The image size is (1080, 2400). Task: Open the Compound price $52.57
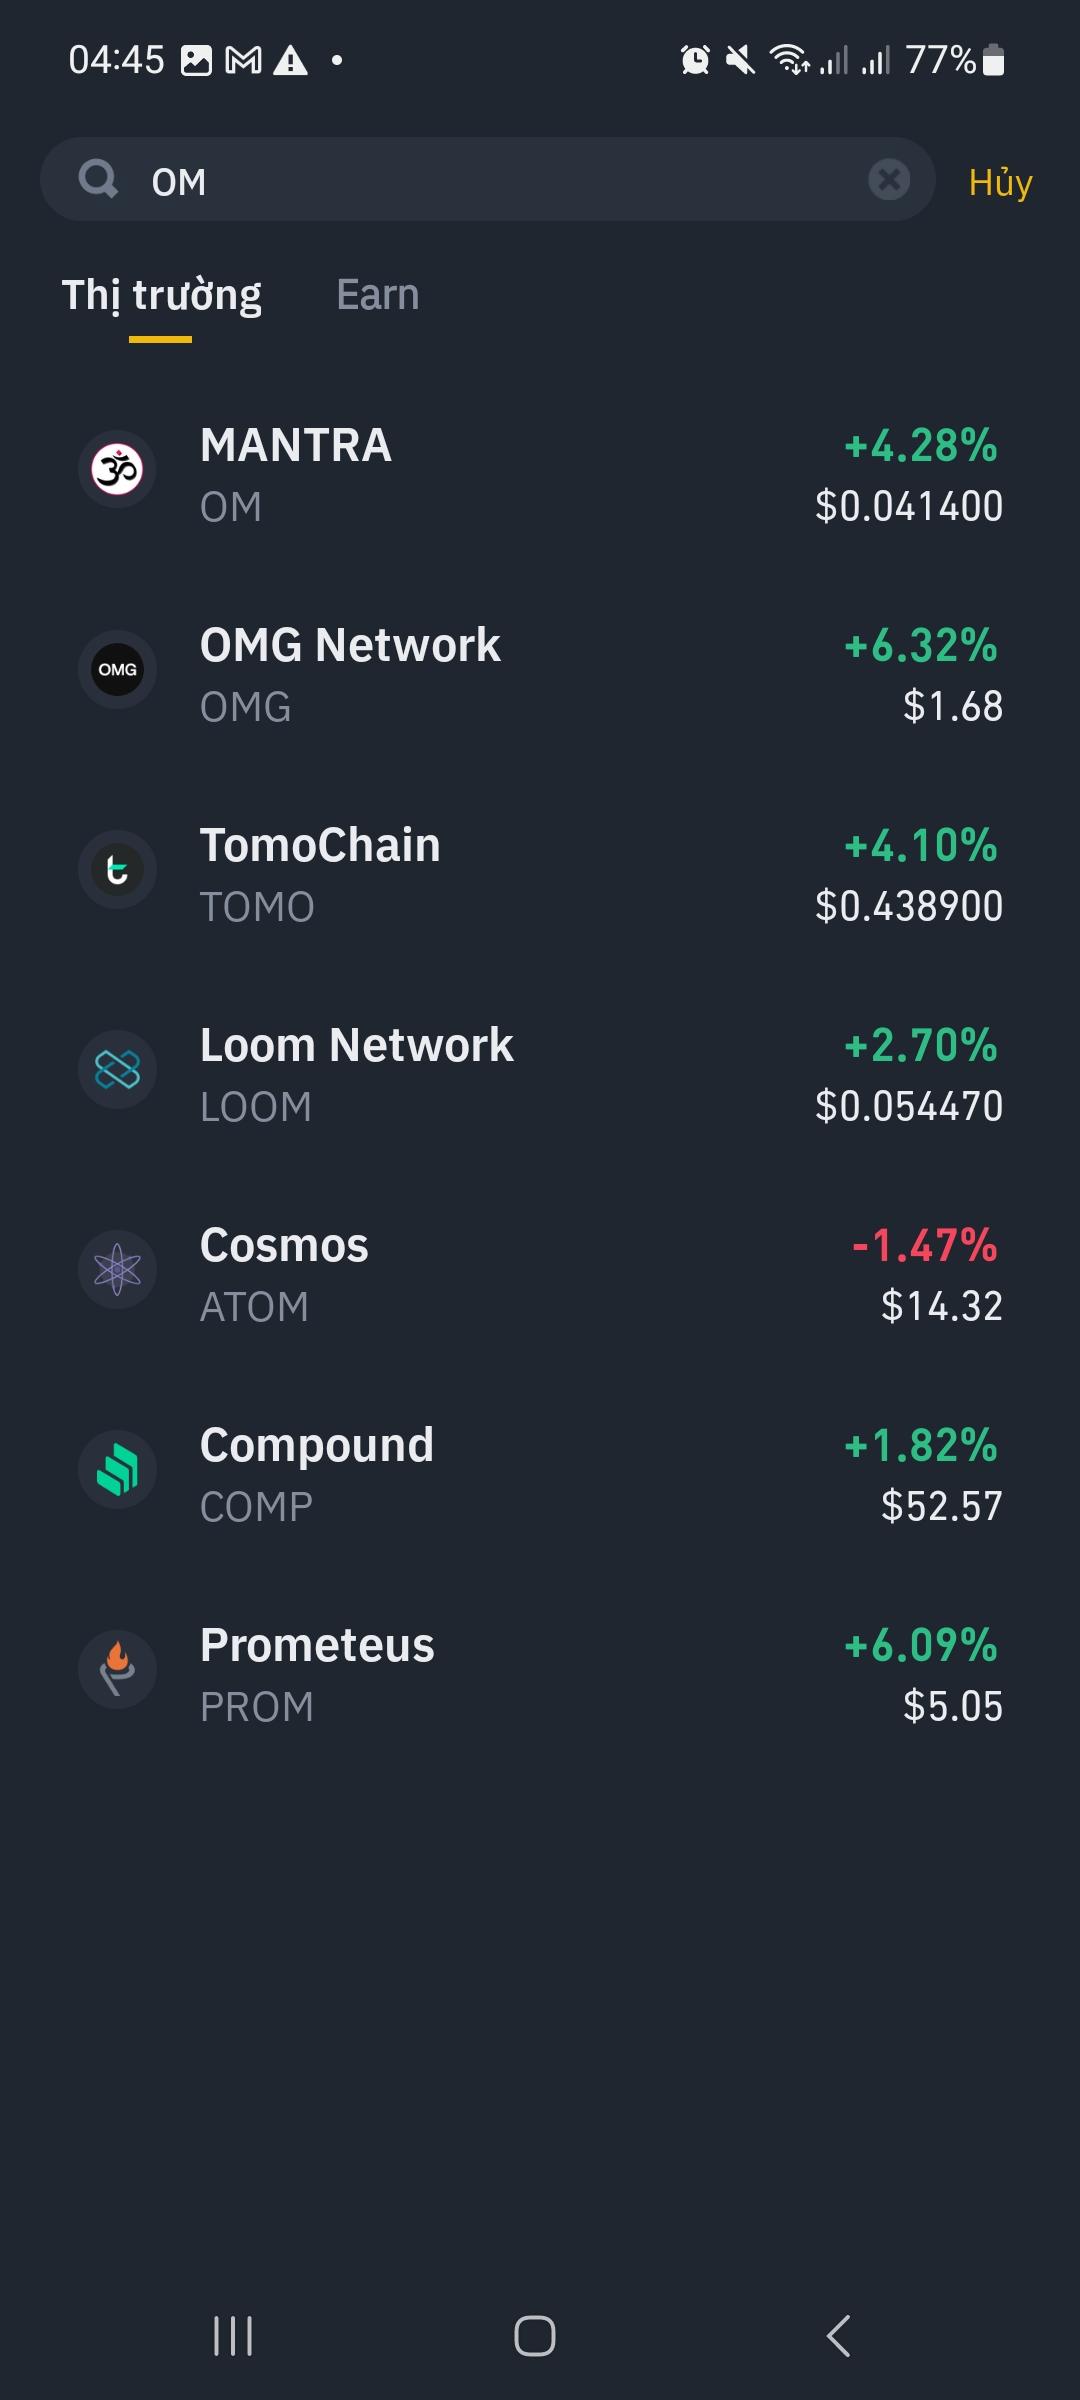pos(940,1506)
